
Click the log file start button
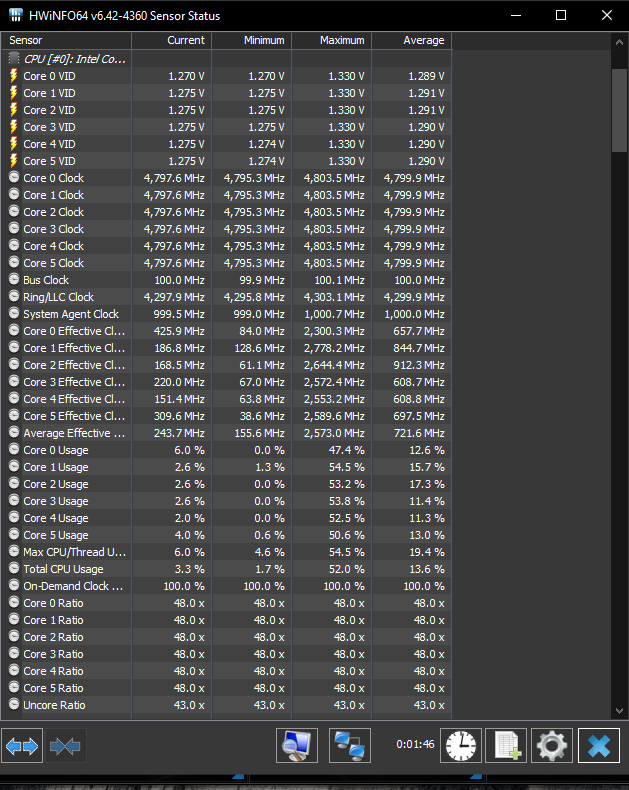click(506, 746)
